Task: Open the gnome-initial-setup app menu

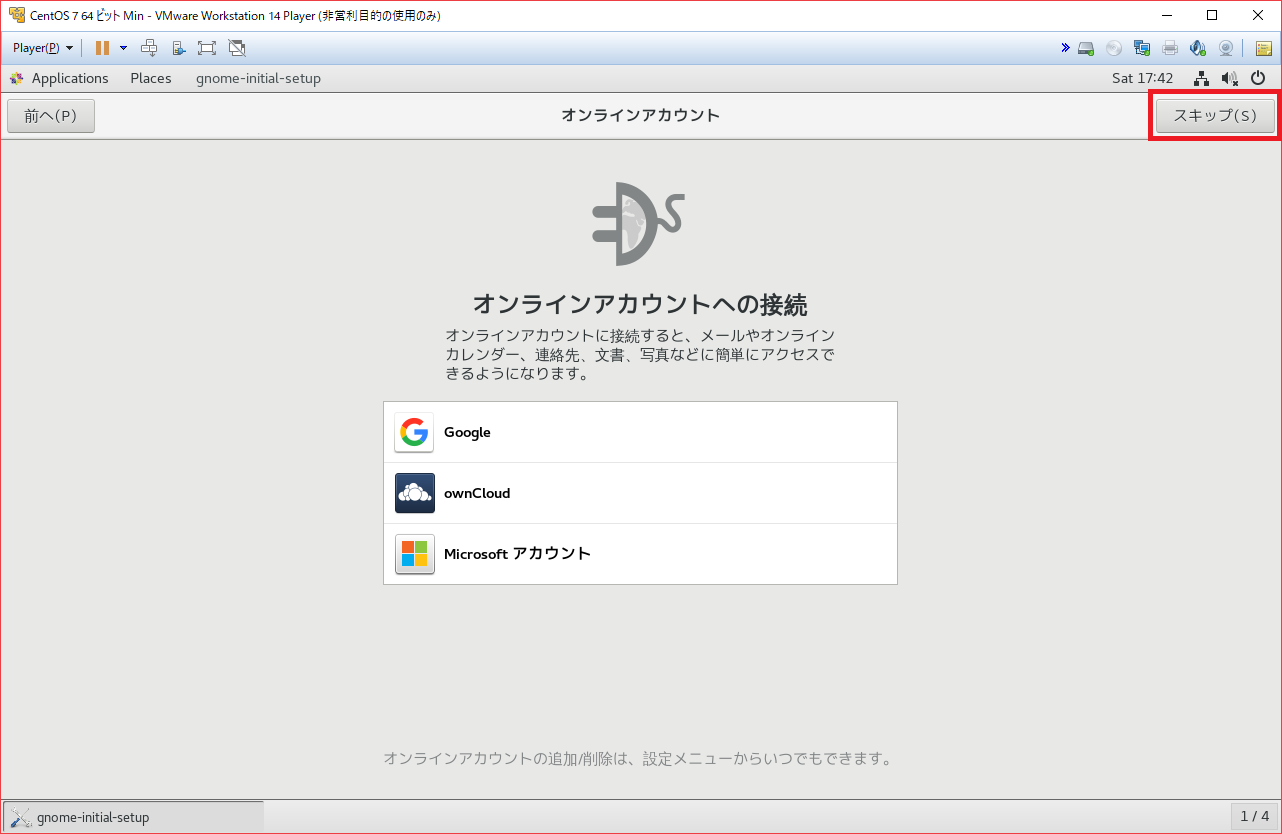Action: pos(258,78)
